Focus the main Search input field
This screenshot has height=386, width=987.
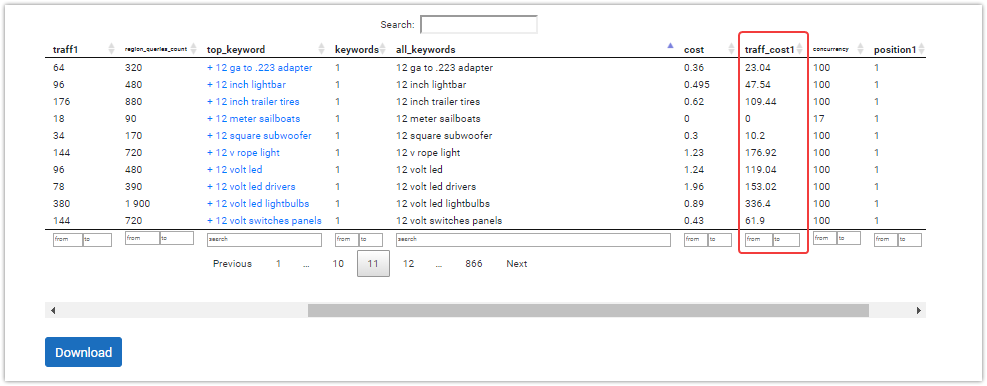point(478,25)
